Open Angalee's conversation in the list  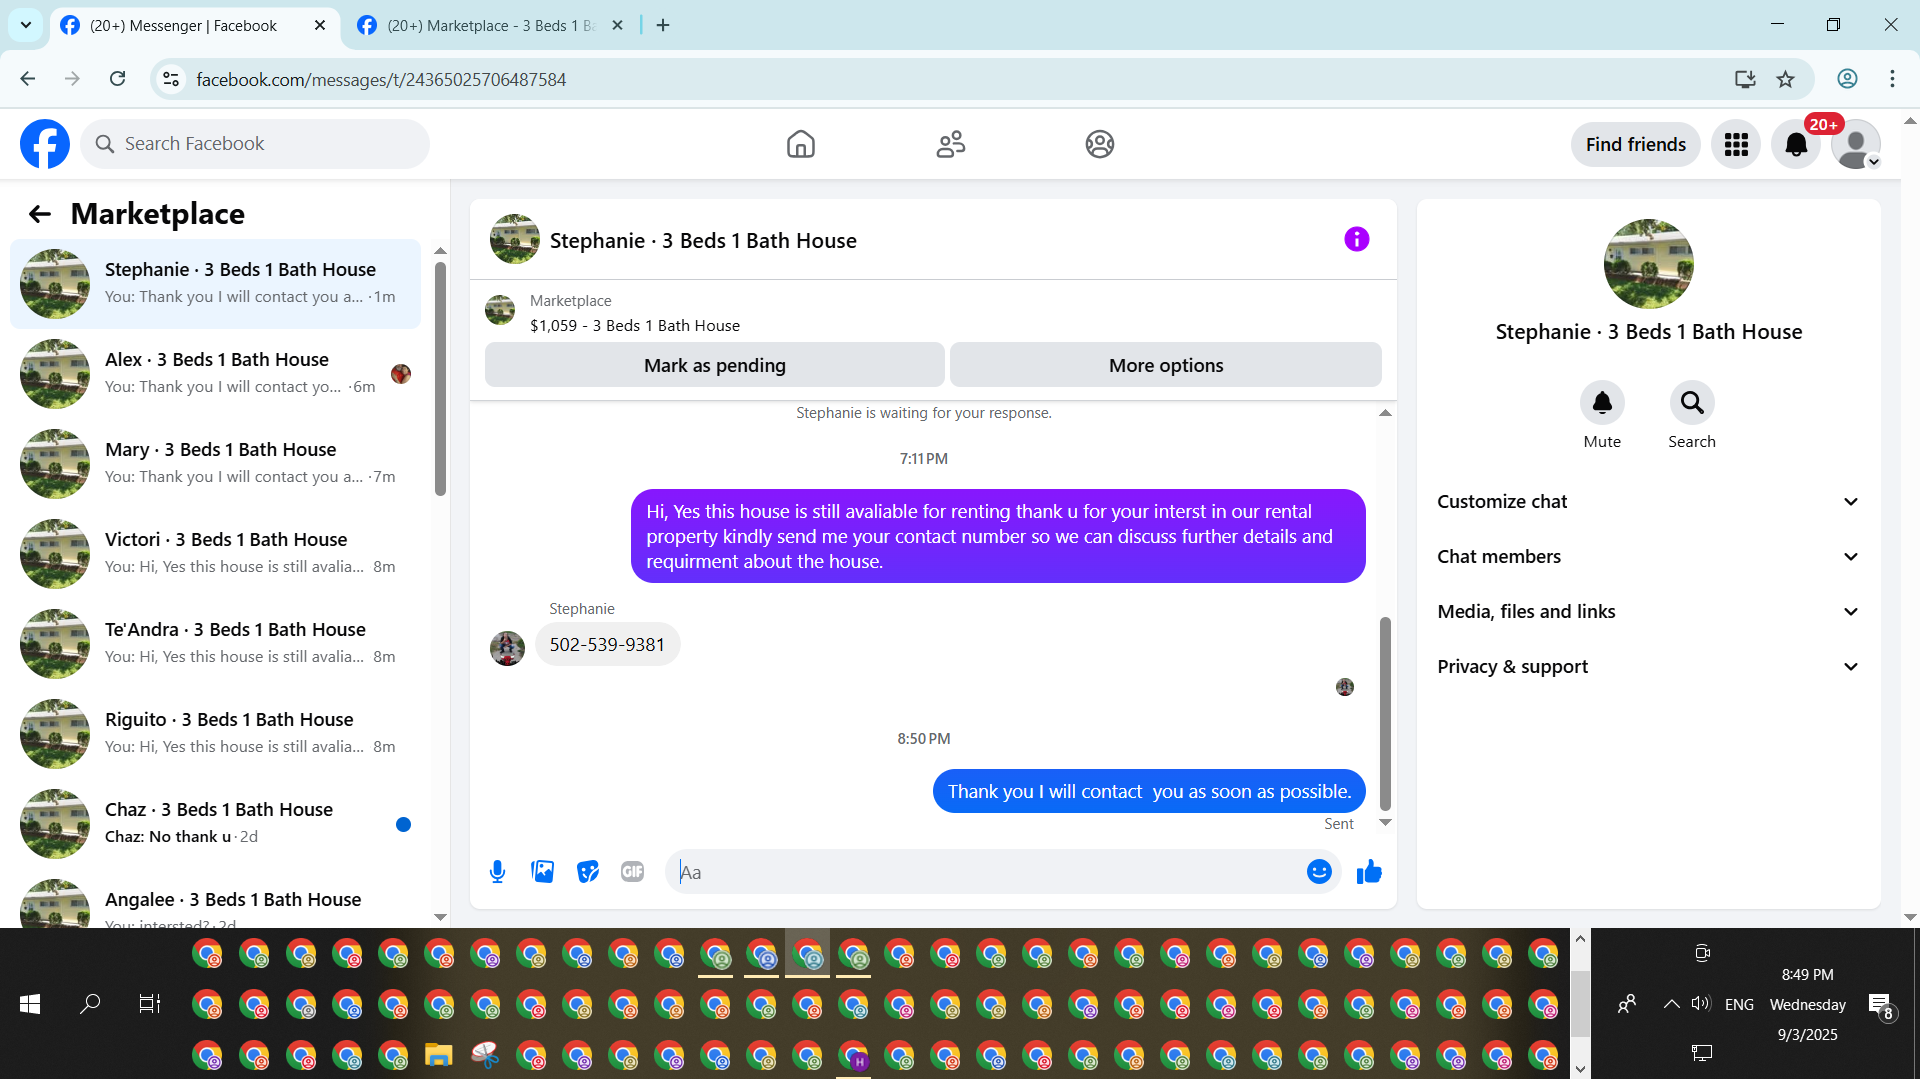click(x=215, y=901)
